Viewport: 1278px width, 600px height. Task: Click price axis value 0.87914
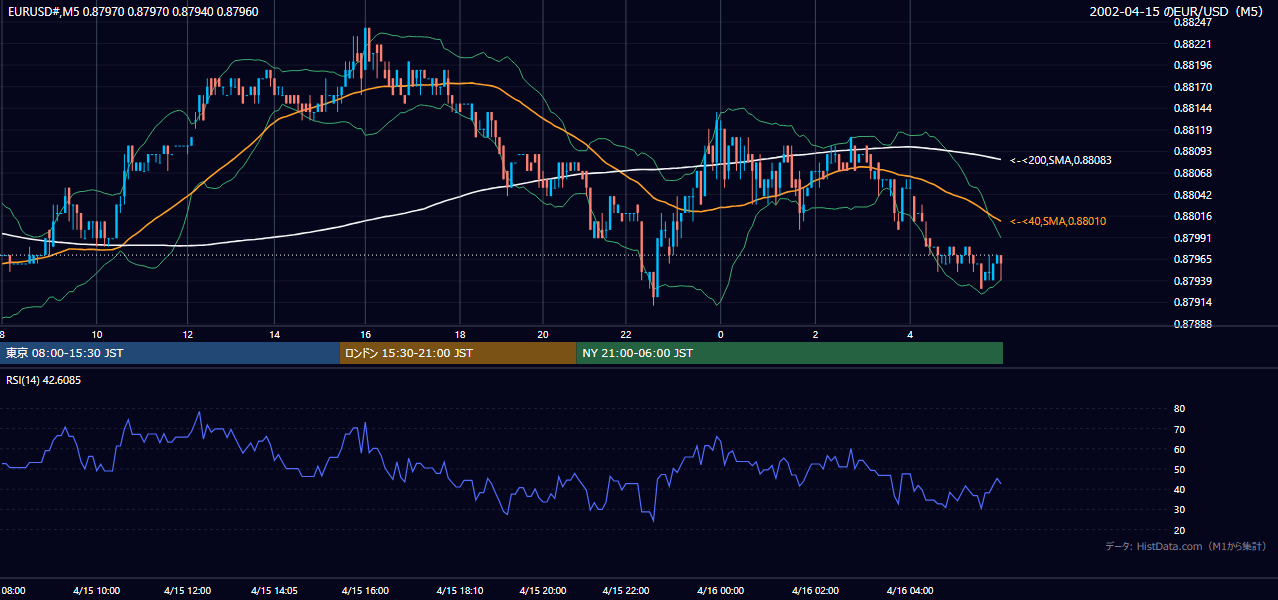[x=1192, y=302]
